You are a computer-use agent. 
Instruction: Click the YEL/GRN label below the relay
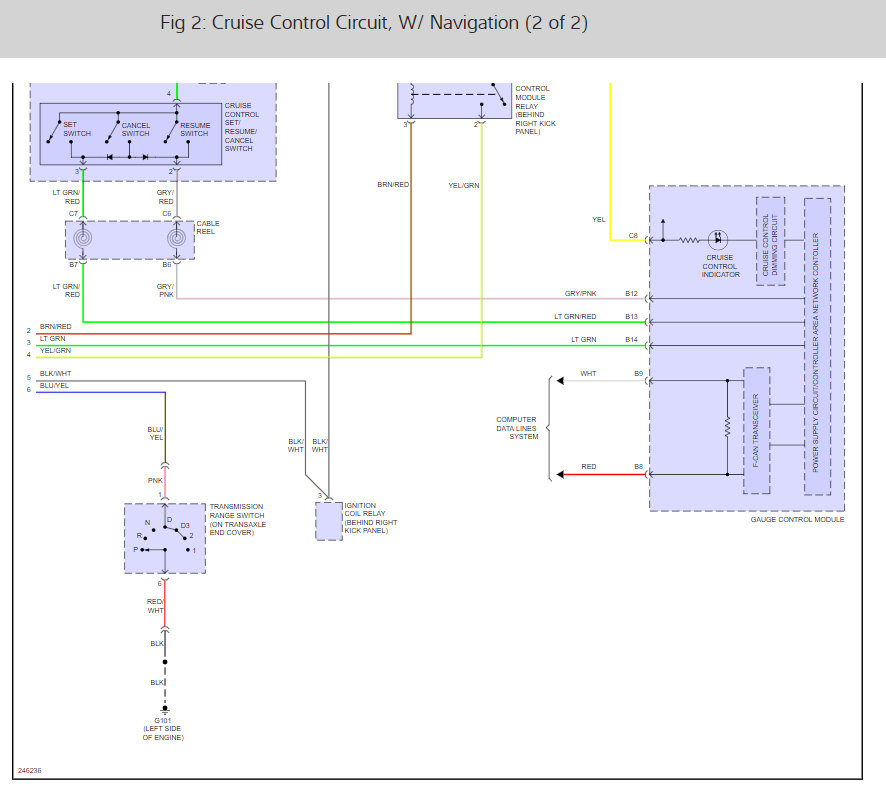pos(463,185)
